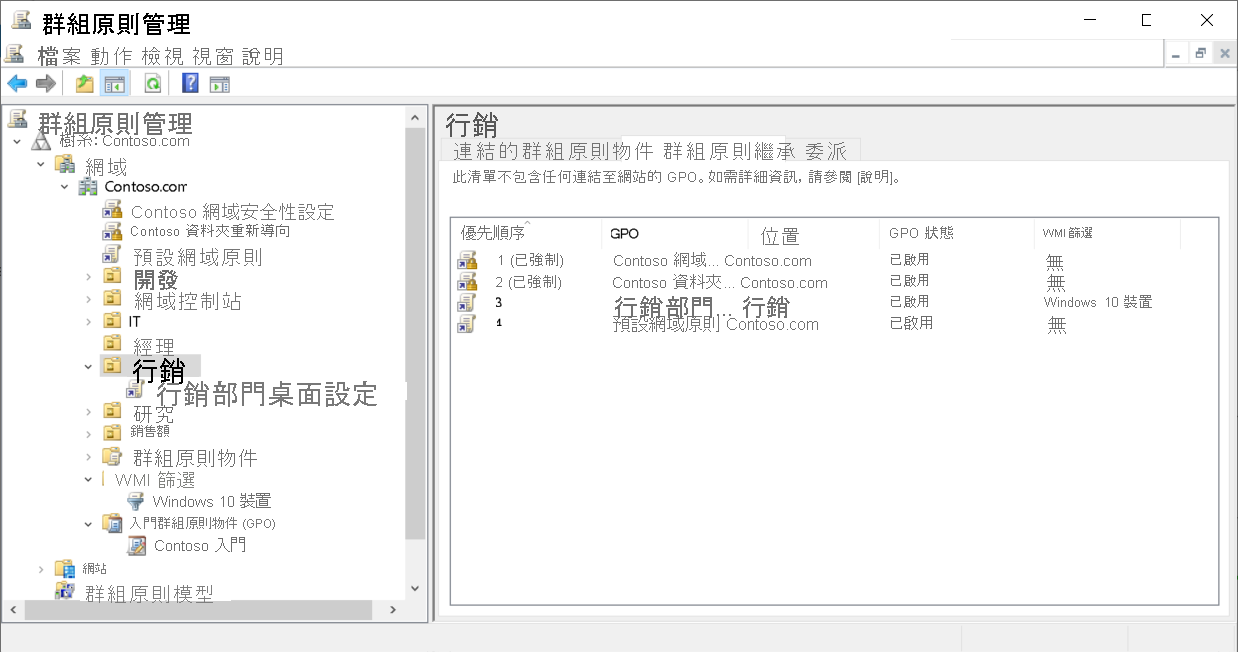Collapse the 行銷 organizational unit

pyautogui.click(x=88, y=366)
